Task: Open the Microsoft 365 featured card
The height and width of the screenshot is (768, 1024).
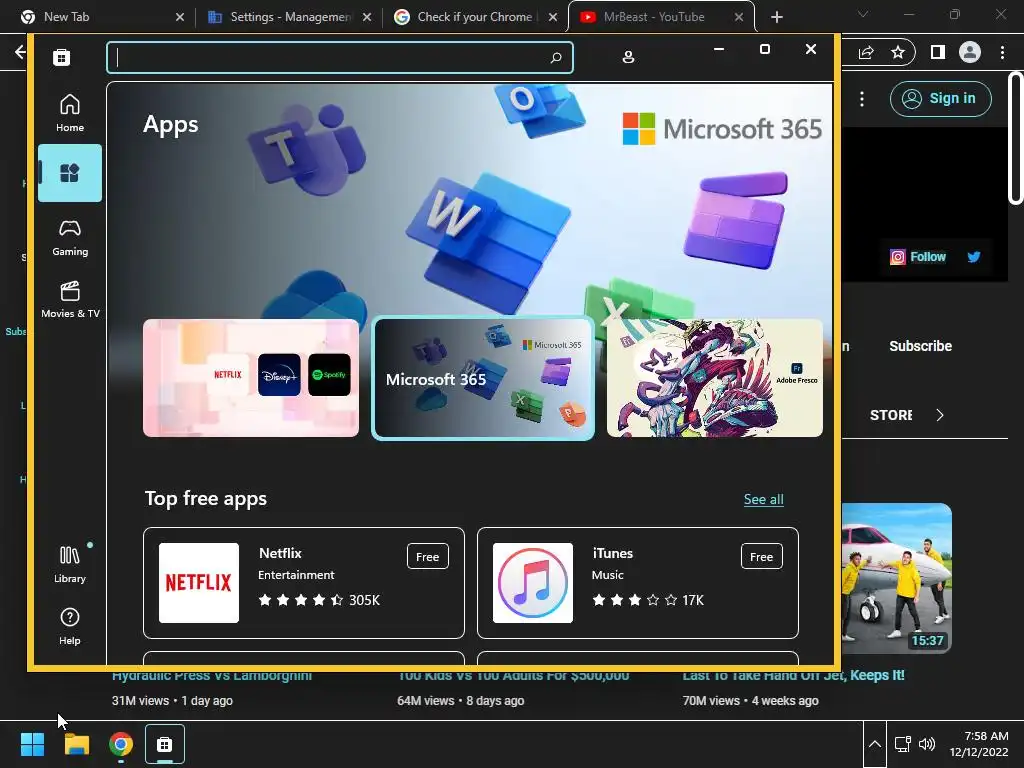Action: (483, 378)
